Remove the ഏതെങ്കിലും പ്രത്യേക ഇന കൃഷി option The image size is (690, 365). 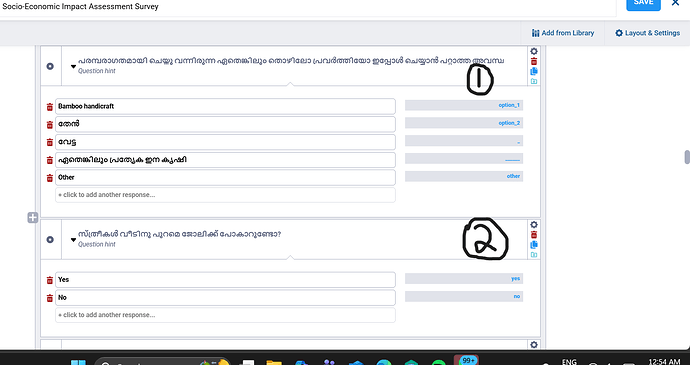coord(50,160)
